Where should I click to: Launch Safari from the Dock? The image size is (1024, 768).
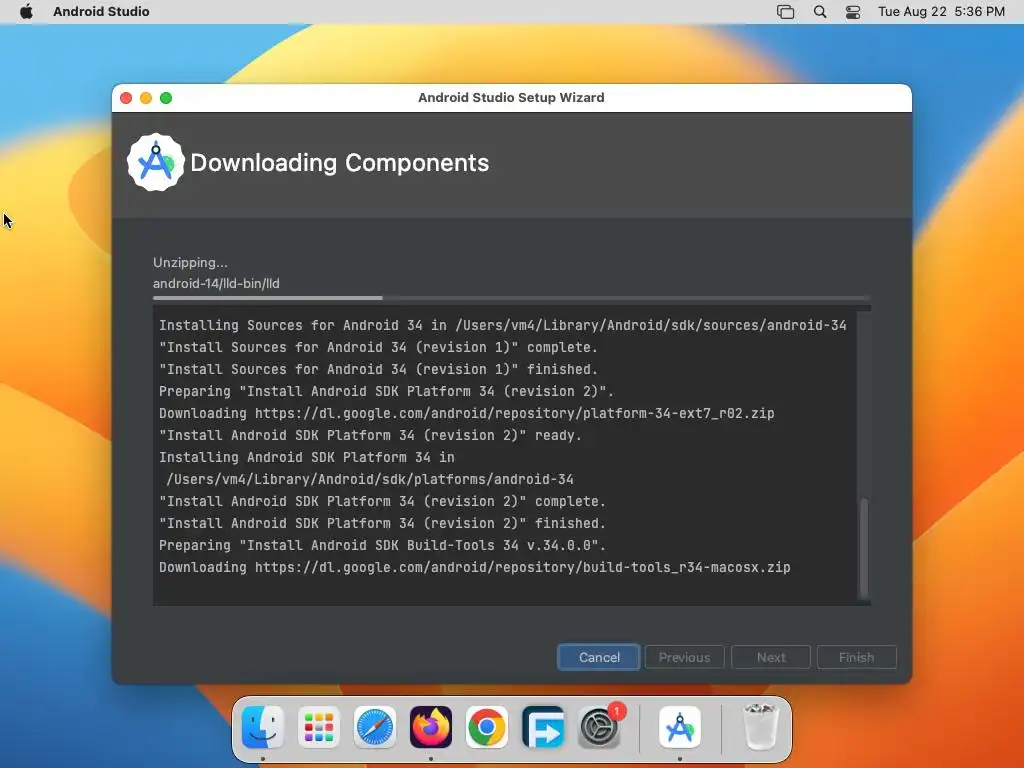coord(375,727)
